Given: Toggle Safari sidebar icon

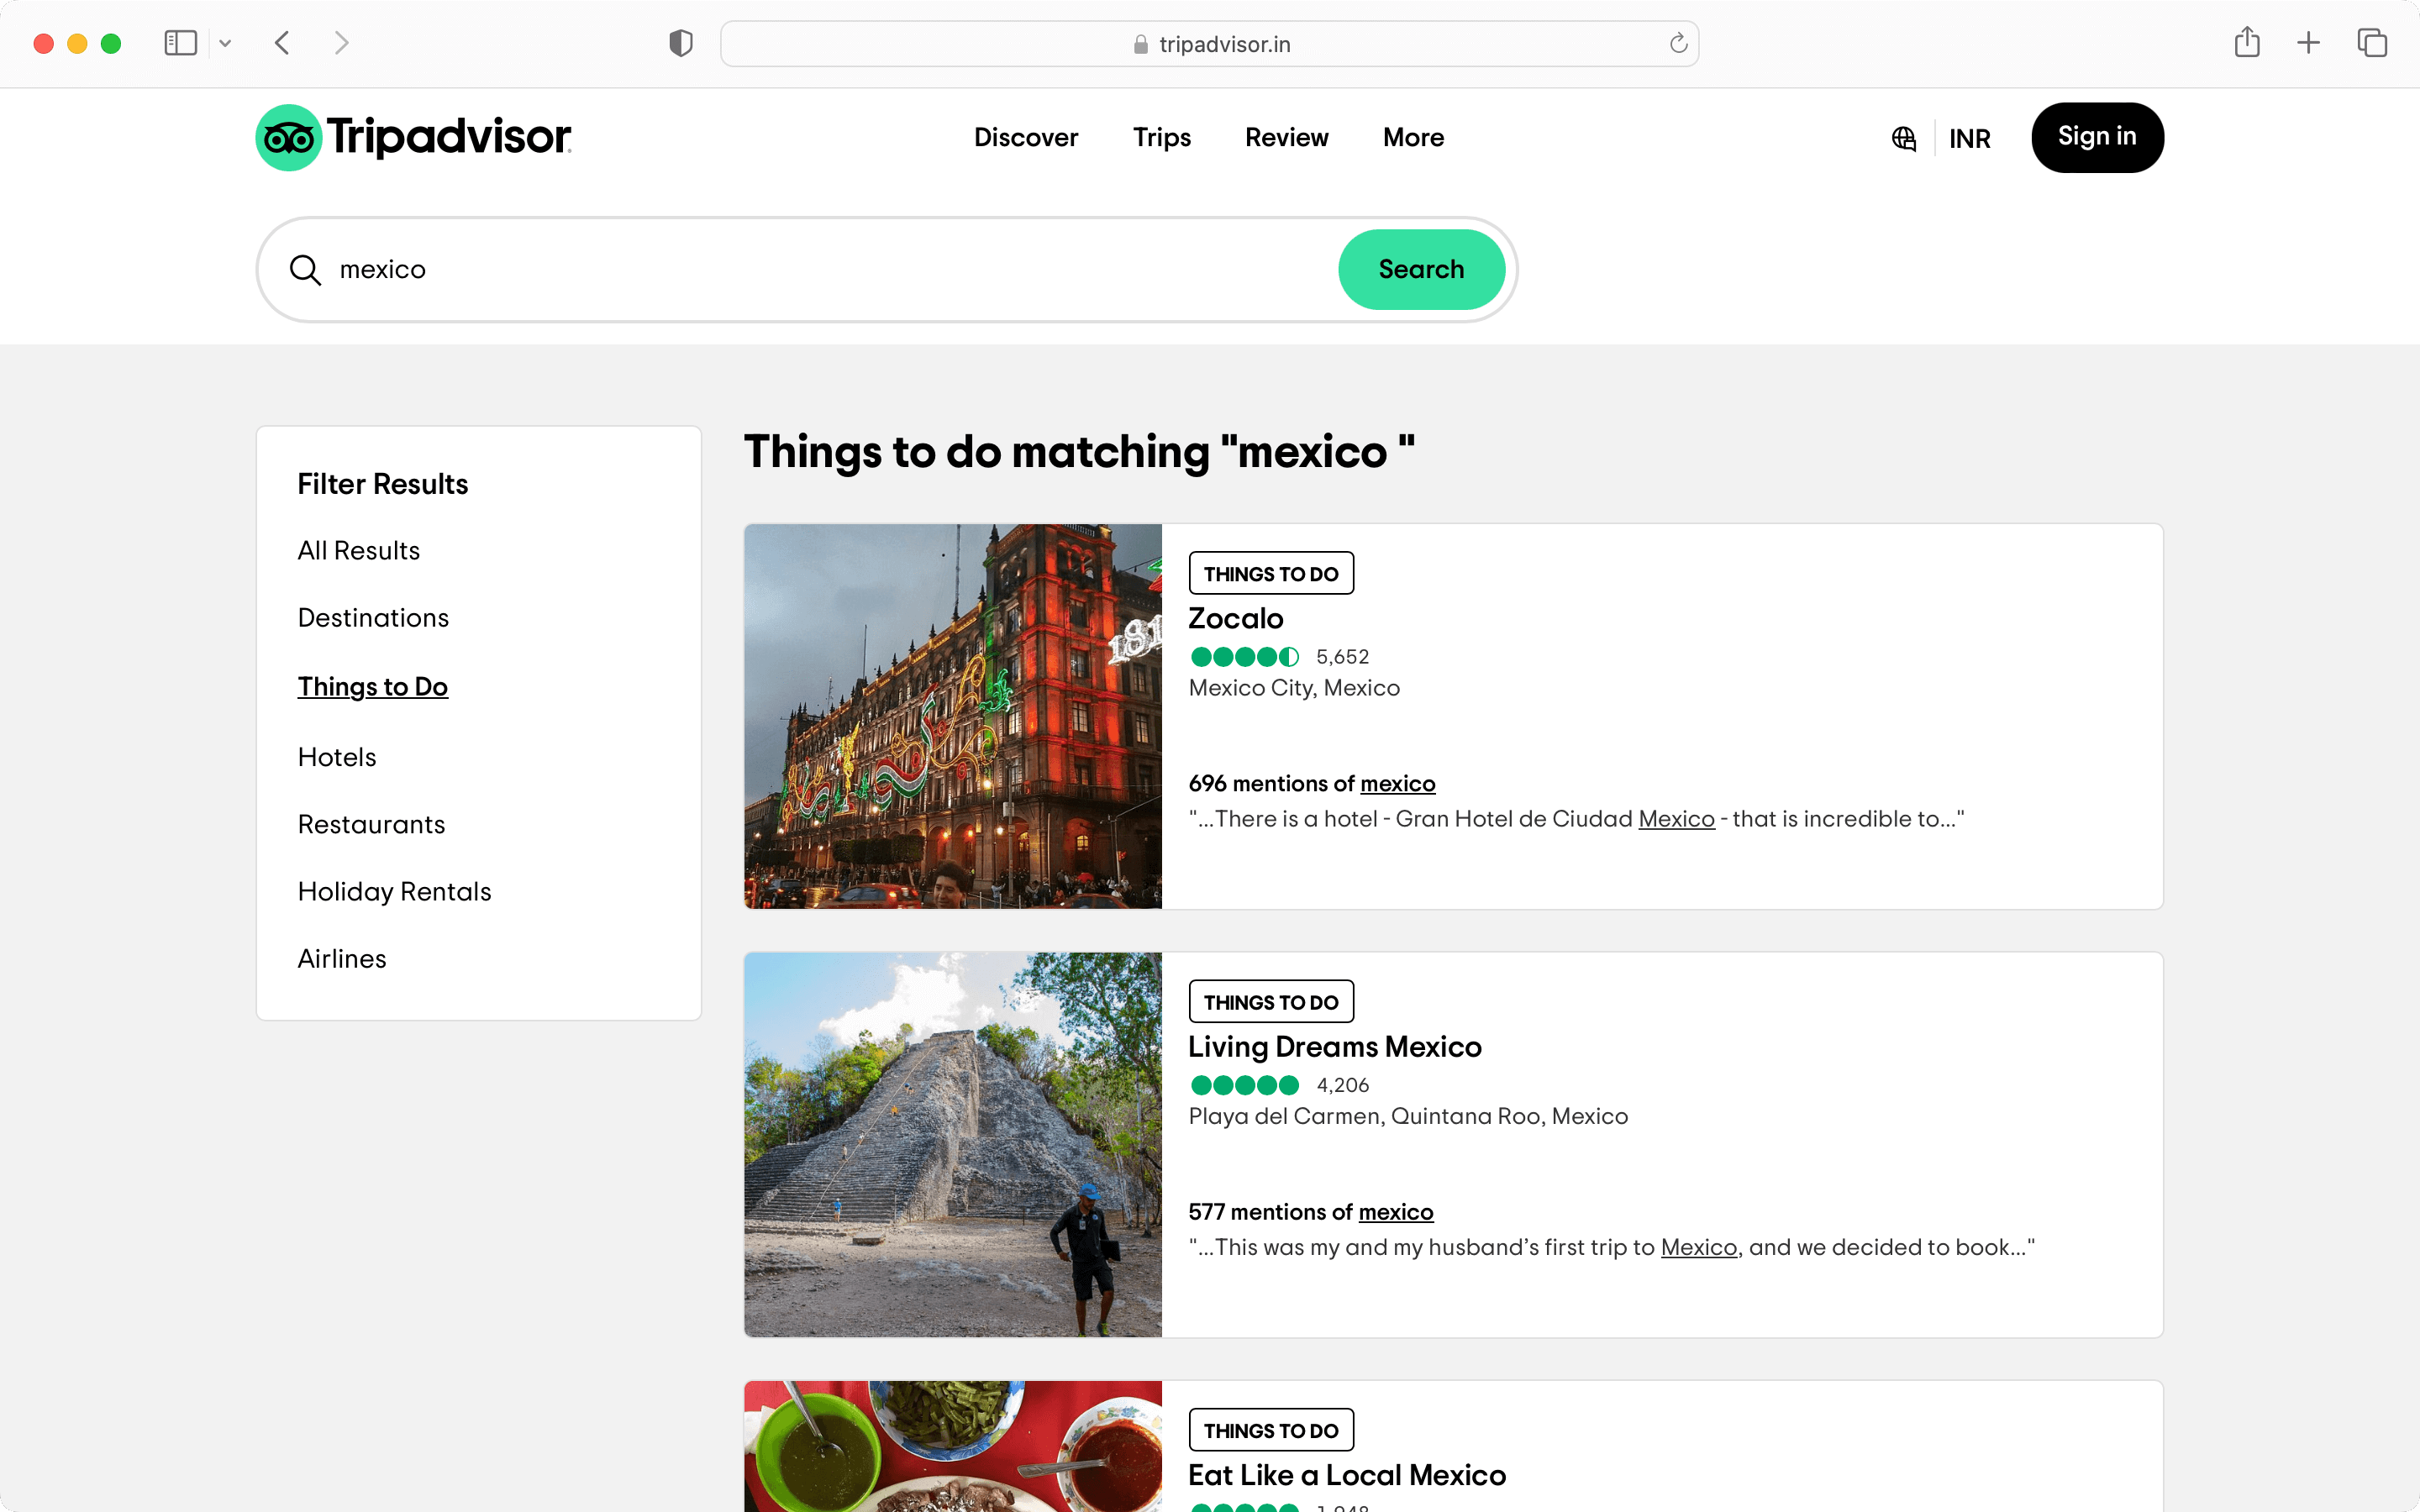Looking at the screenshot, I should (180, 43).
